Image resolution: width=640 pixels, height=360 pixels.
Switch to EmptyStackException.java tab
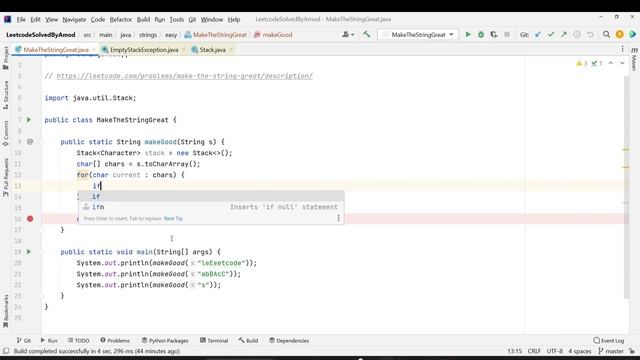pos(144,49)
